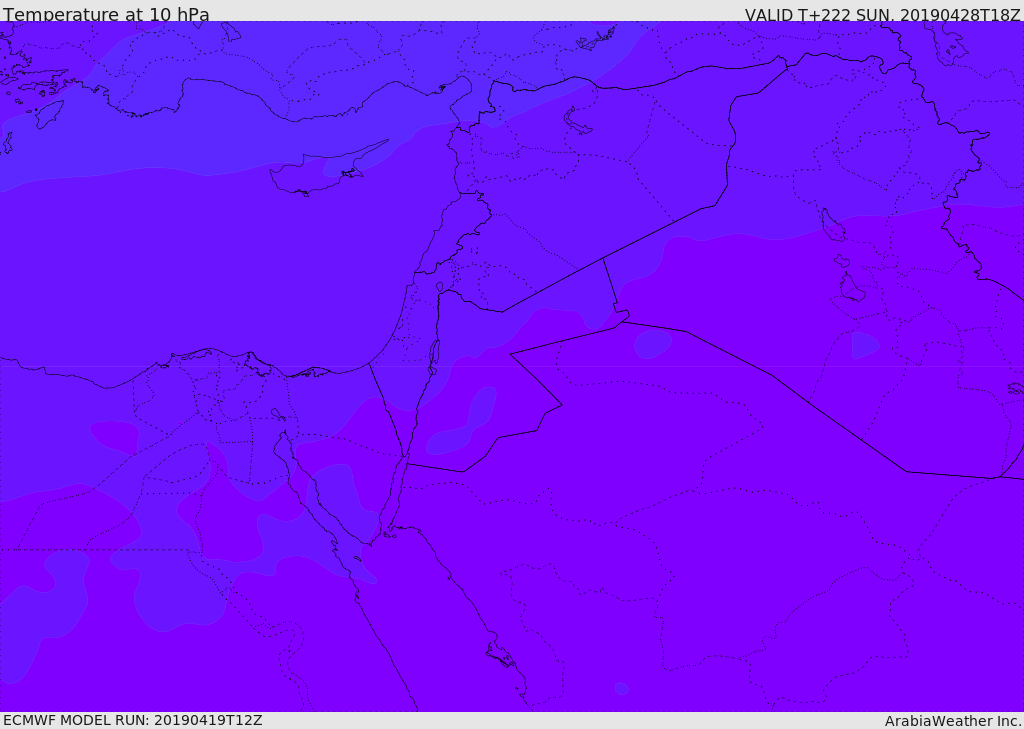This screenshot has width=1024, height=729.
Task: Click the 'VALID T+222 SUN. 20190428T18Z' label
Action: 882,15
